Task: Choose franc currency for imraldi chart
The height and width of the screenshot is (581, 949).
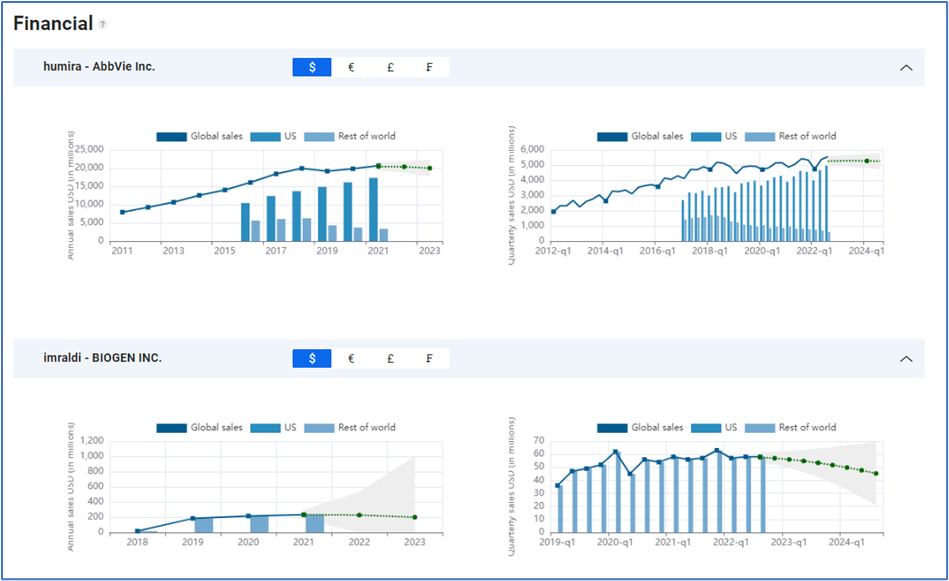Action: 429,358
